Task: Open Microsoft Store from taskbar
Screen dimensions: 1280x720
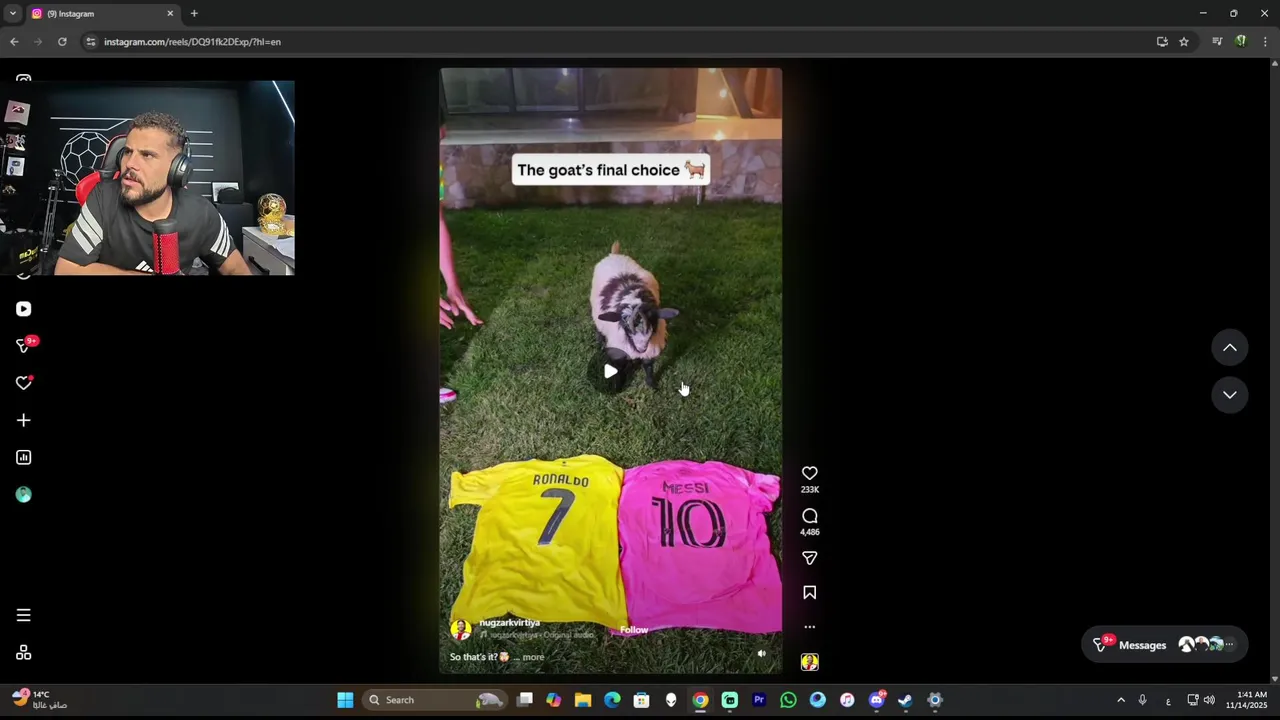Action: click(642, 700)
